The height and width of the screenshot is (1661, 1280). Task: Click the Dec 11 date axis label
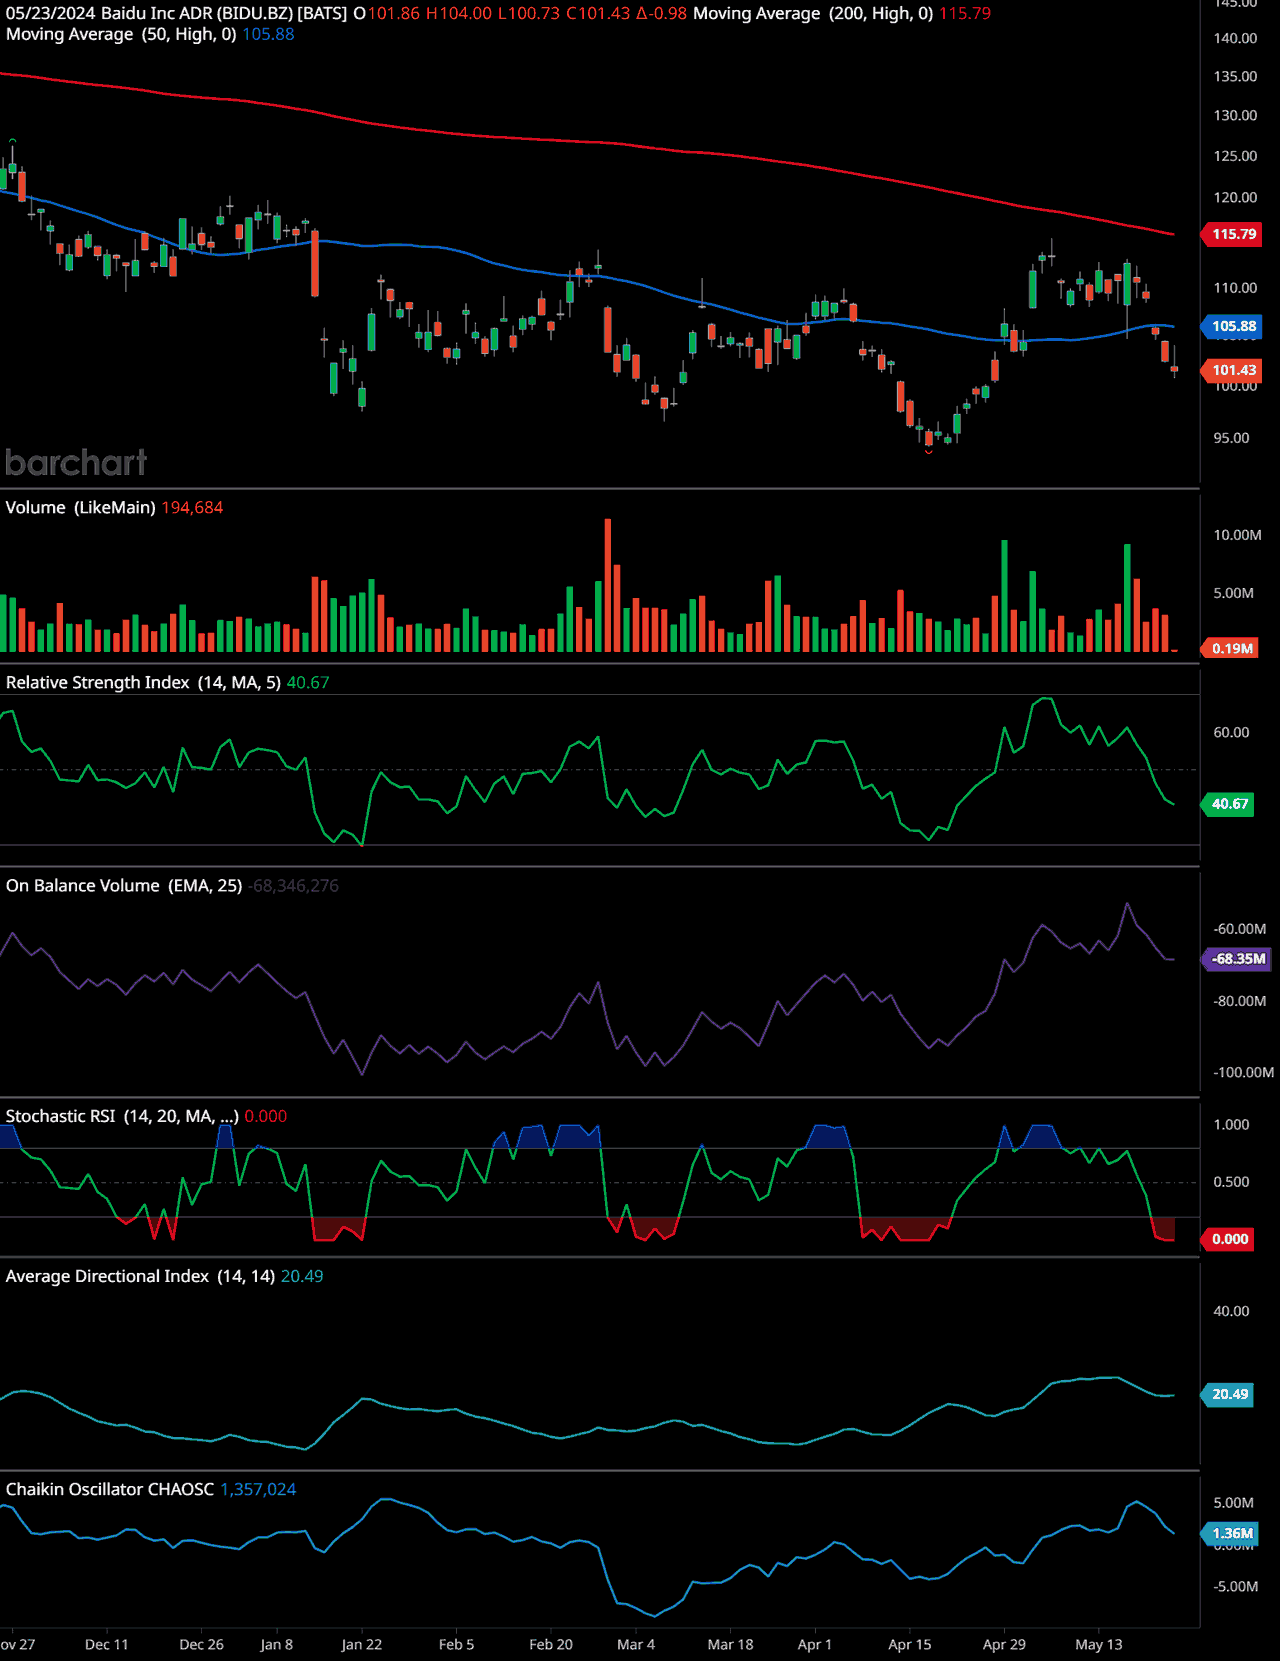(107, 1645)
